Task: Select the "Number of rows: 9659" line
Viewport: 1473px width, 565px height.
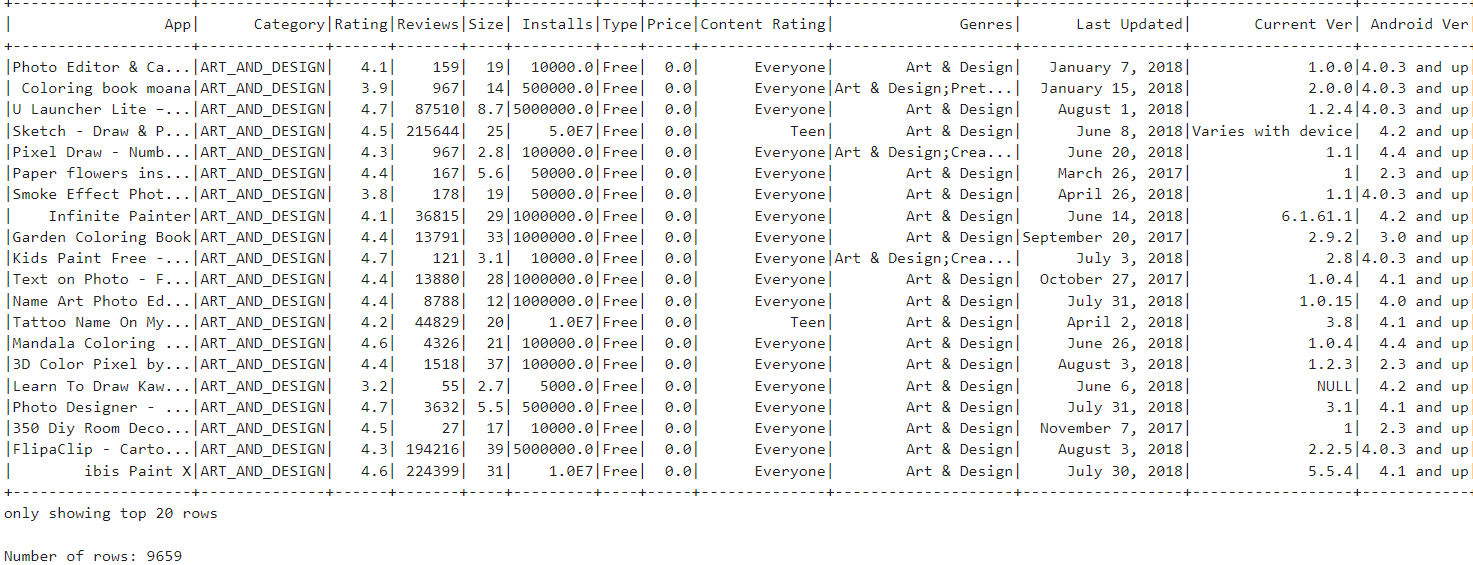Action: pos(93,556)
